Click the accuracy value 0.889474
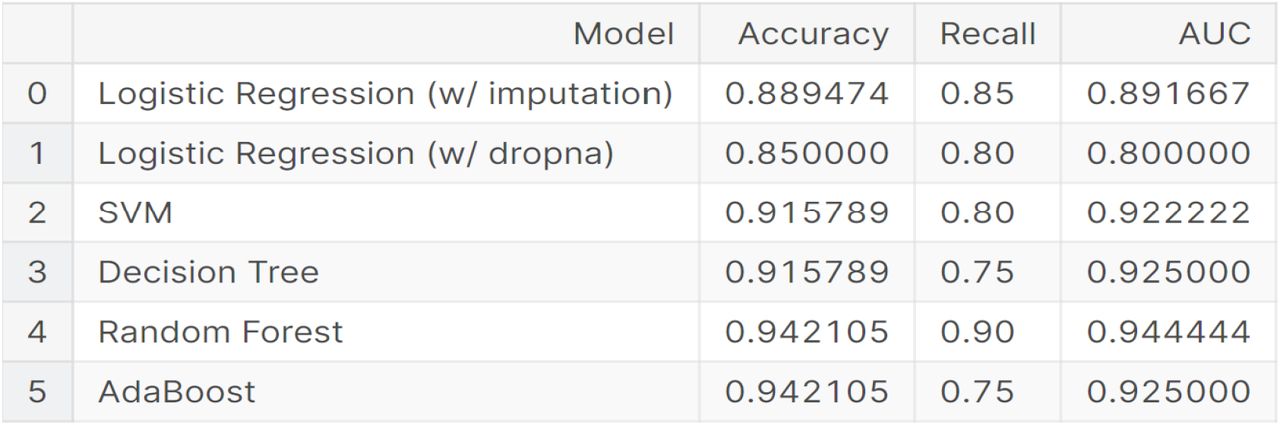The image size is (1280, 425). 807,94
